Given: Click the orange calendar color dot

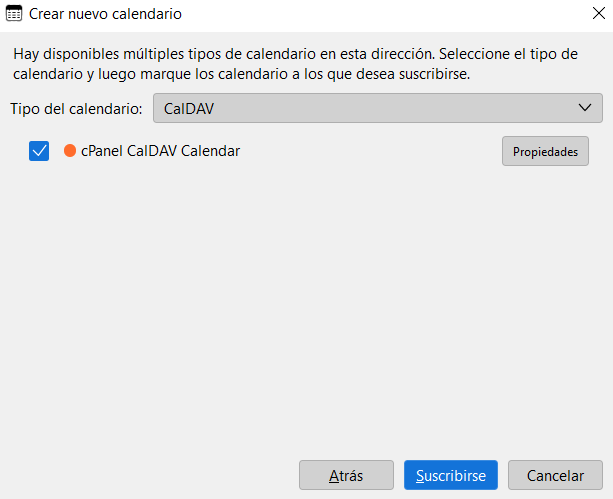Looking at the screenshot, I should tap(70, 151).
